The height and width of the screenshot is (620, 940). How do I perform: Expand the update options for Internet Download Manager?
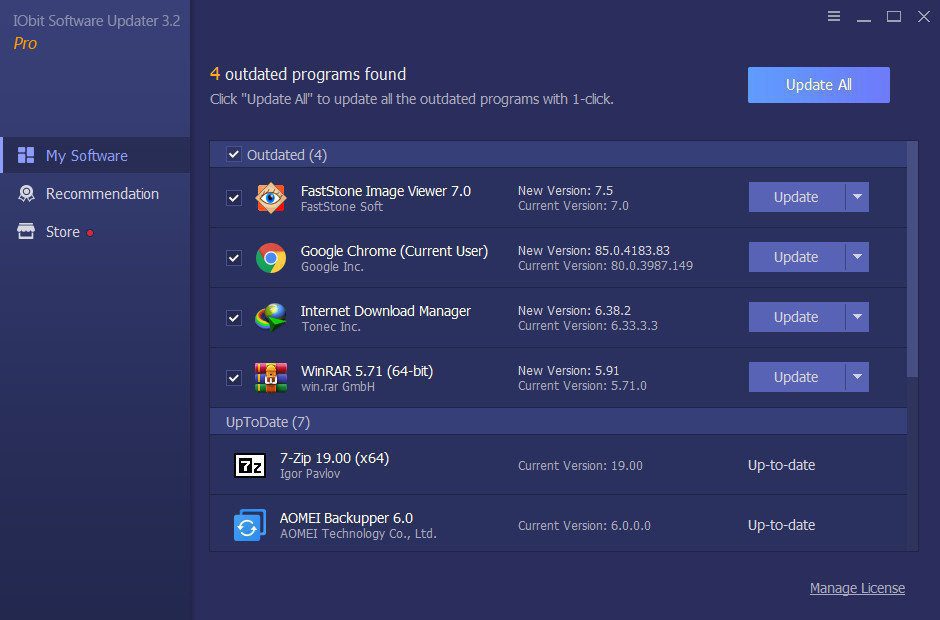[859, 317]
